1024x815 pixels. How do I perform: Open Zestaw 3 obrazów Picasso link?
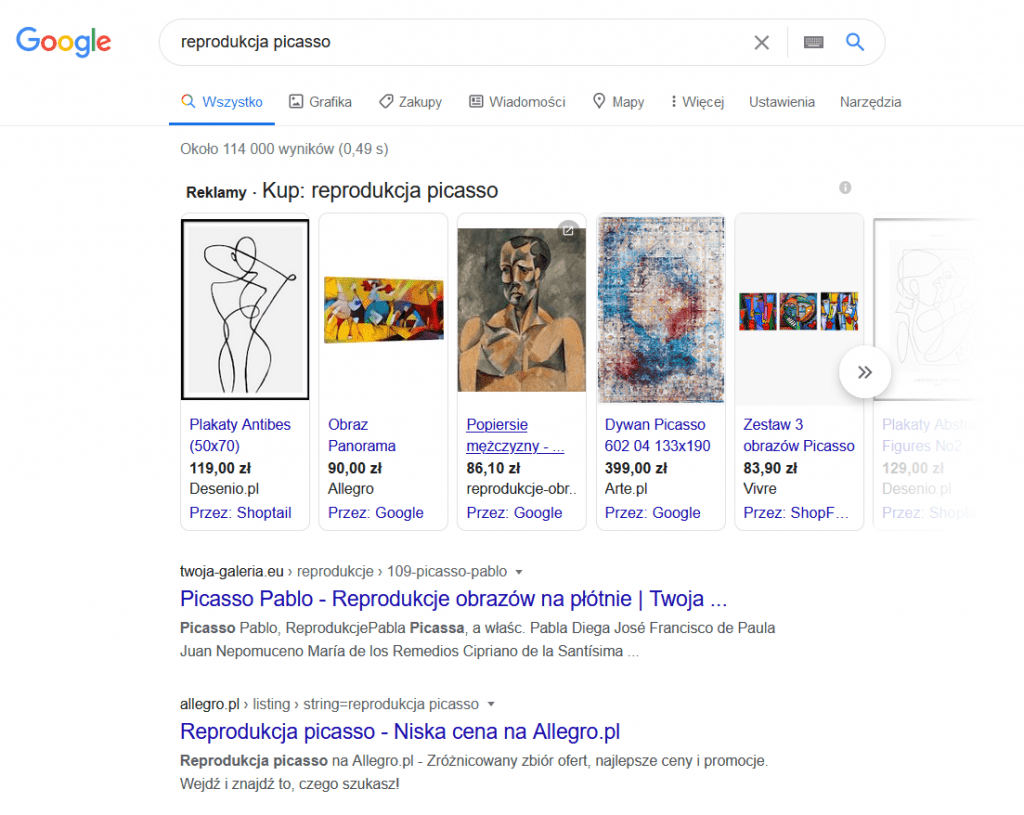799,435
